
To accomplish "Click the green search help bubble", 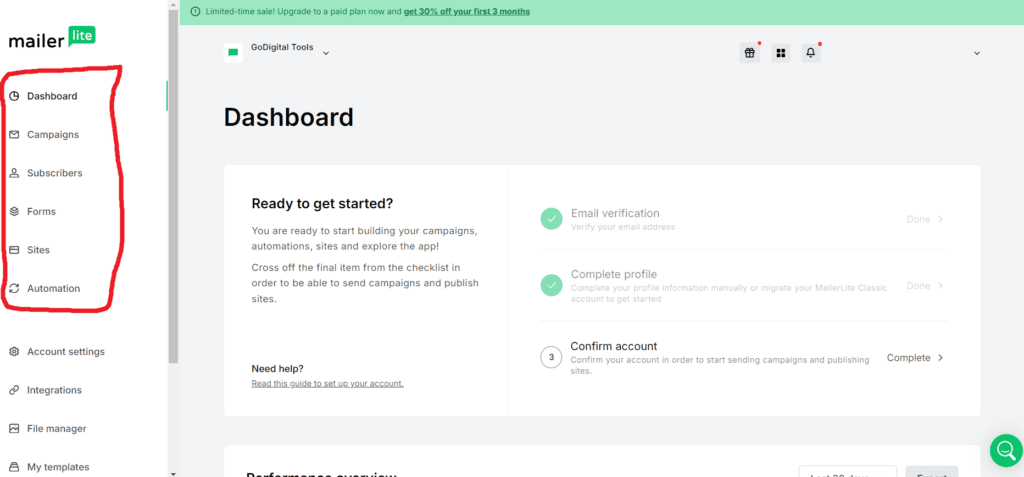I will coord(1006,450).
